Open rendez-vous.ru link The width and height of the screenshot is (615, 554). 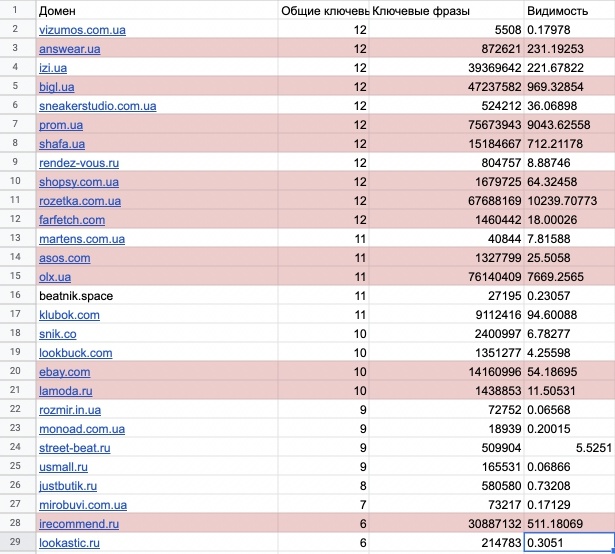click(79, 163)
